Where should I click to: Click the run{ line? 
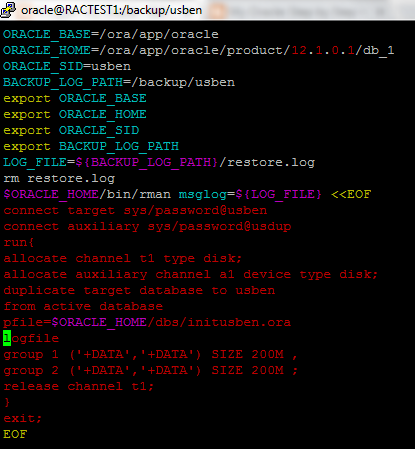pyautogui.click(x=19, y=242)
